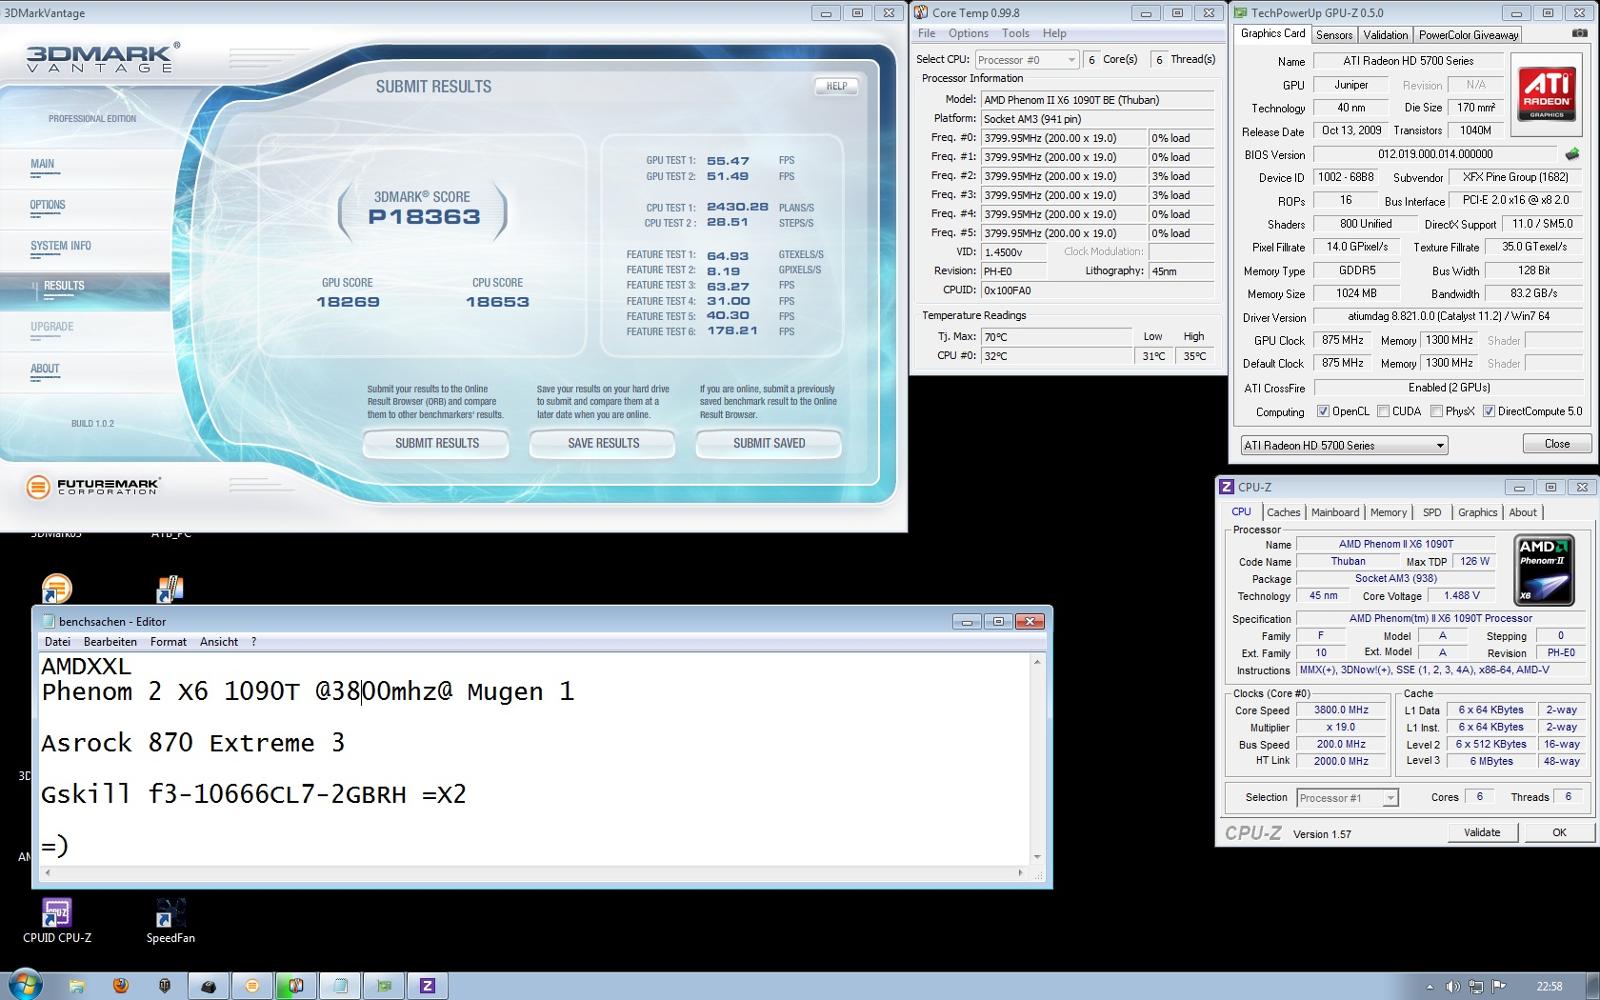1600x1000 pixels.
Task: Click the GPU-Z BIOS save chip icon
Action: 1572,154
